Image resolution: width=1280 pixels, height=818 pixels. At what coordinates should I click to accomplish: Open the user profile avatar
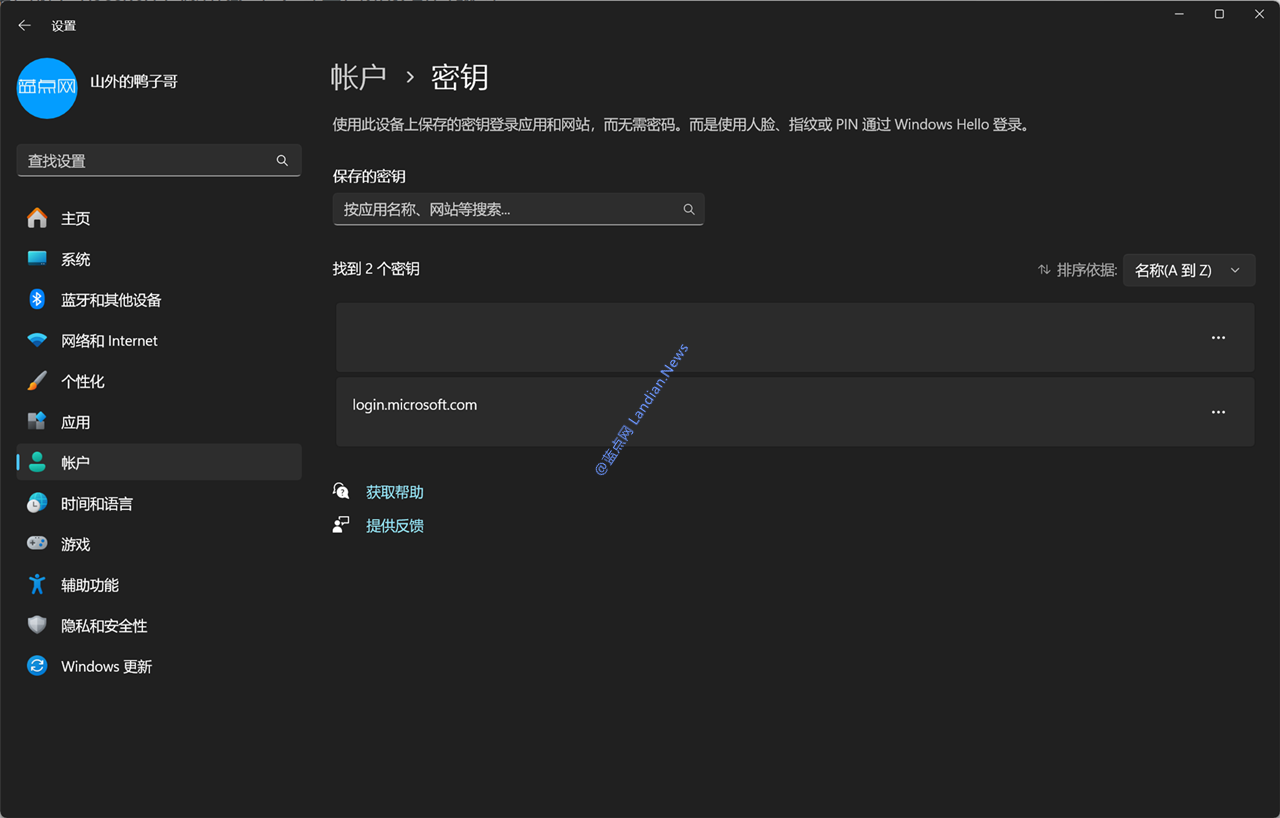[x=47, y=89]
